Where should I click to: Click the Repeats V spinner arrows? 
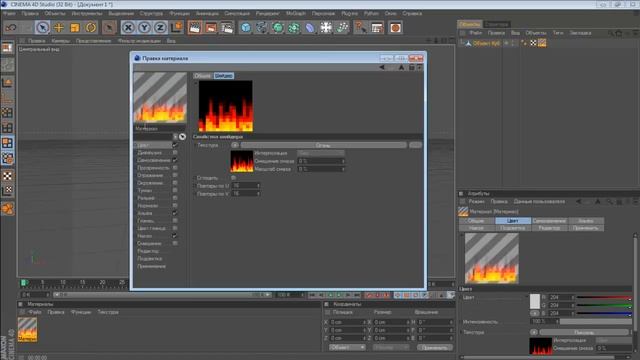[258, 193]
